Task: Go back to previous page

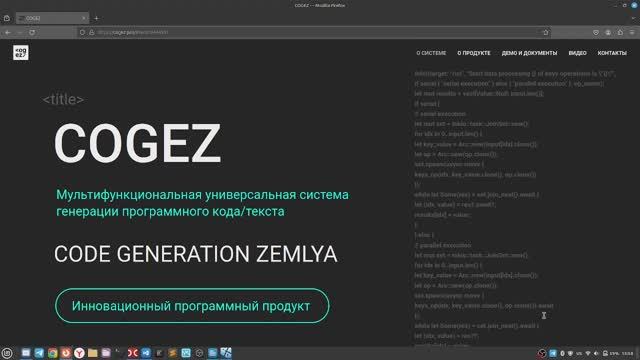Action: point(8,32)
